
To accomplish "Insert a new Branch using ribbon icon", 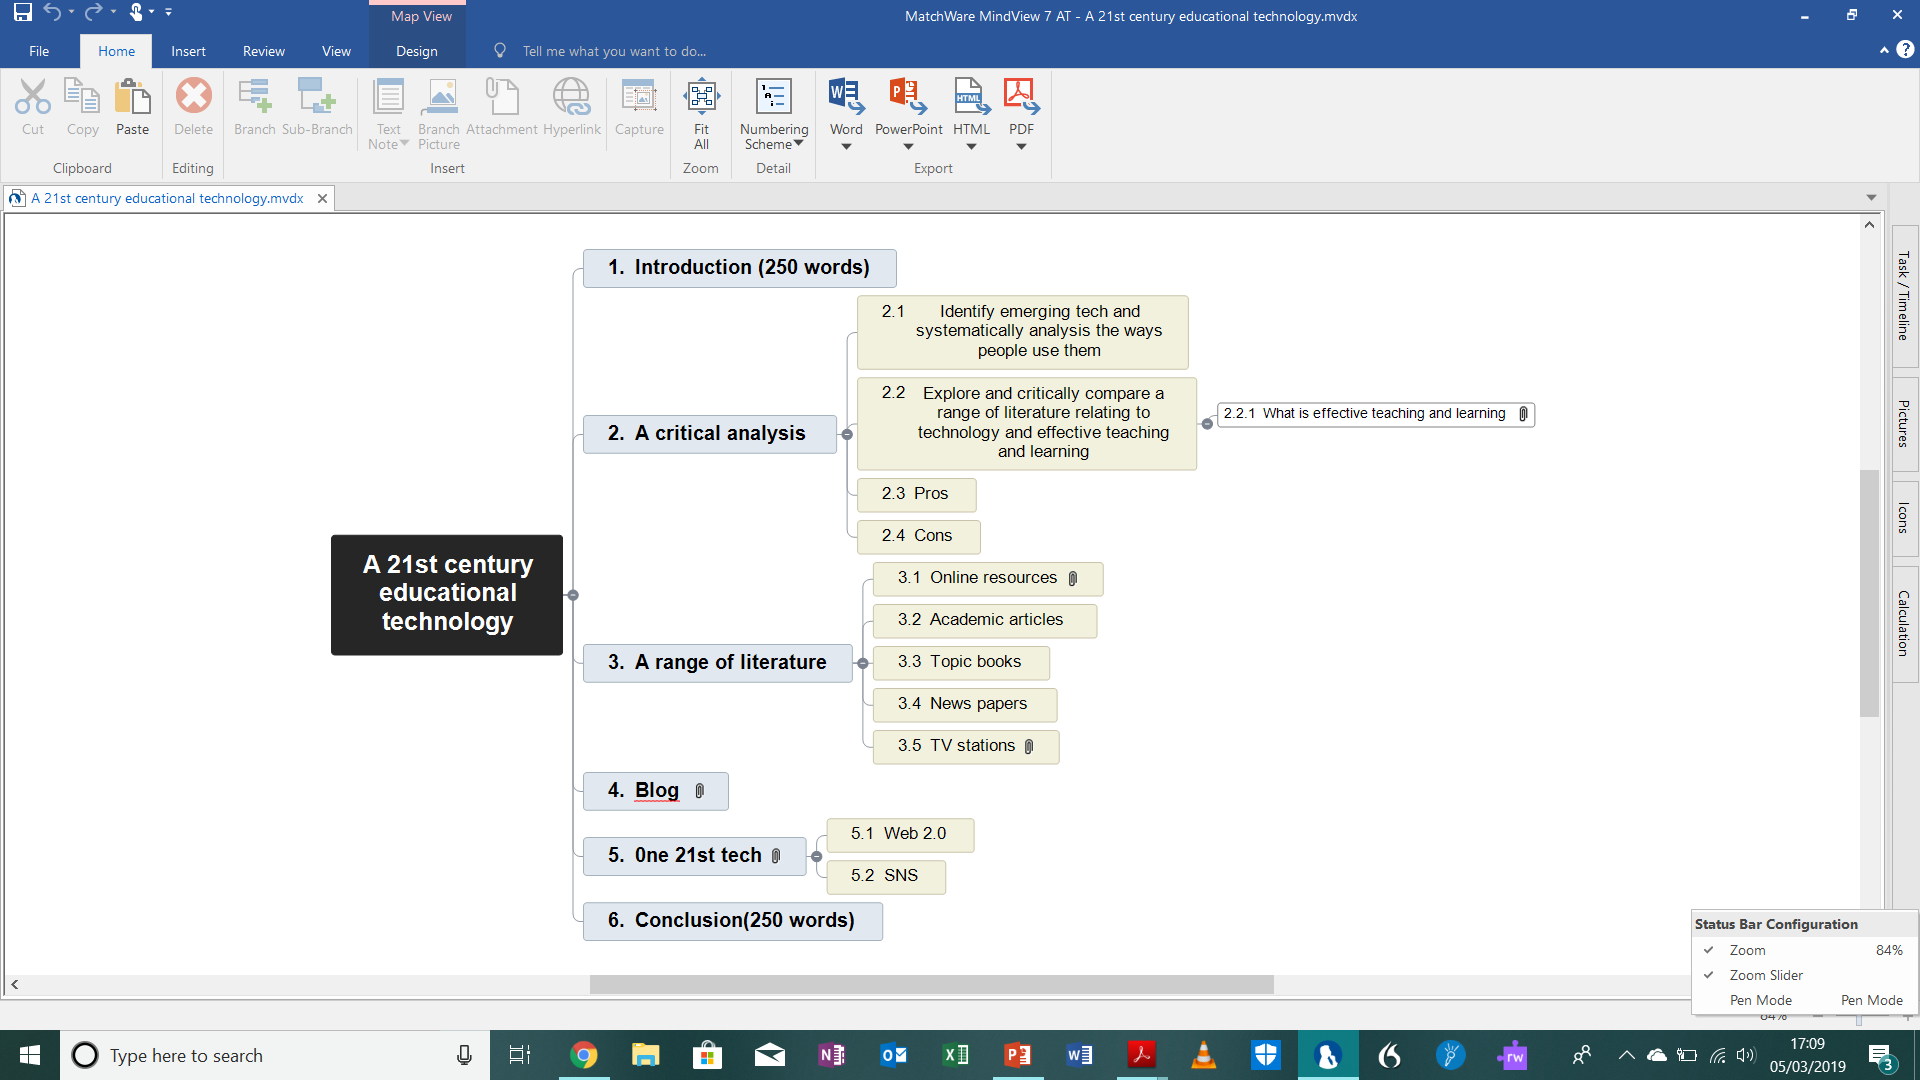I will tap(254, 97).
